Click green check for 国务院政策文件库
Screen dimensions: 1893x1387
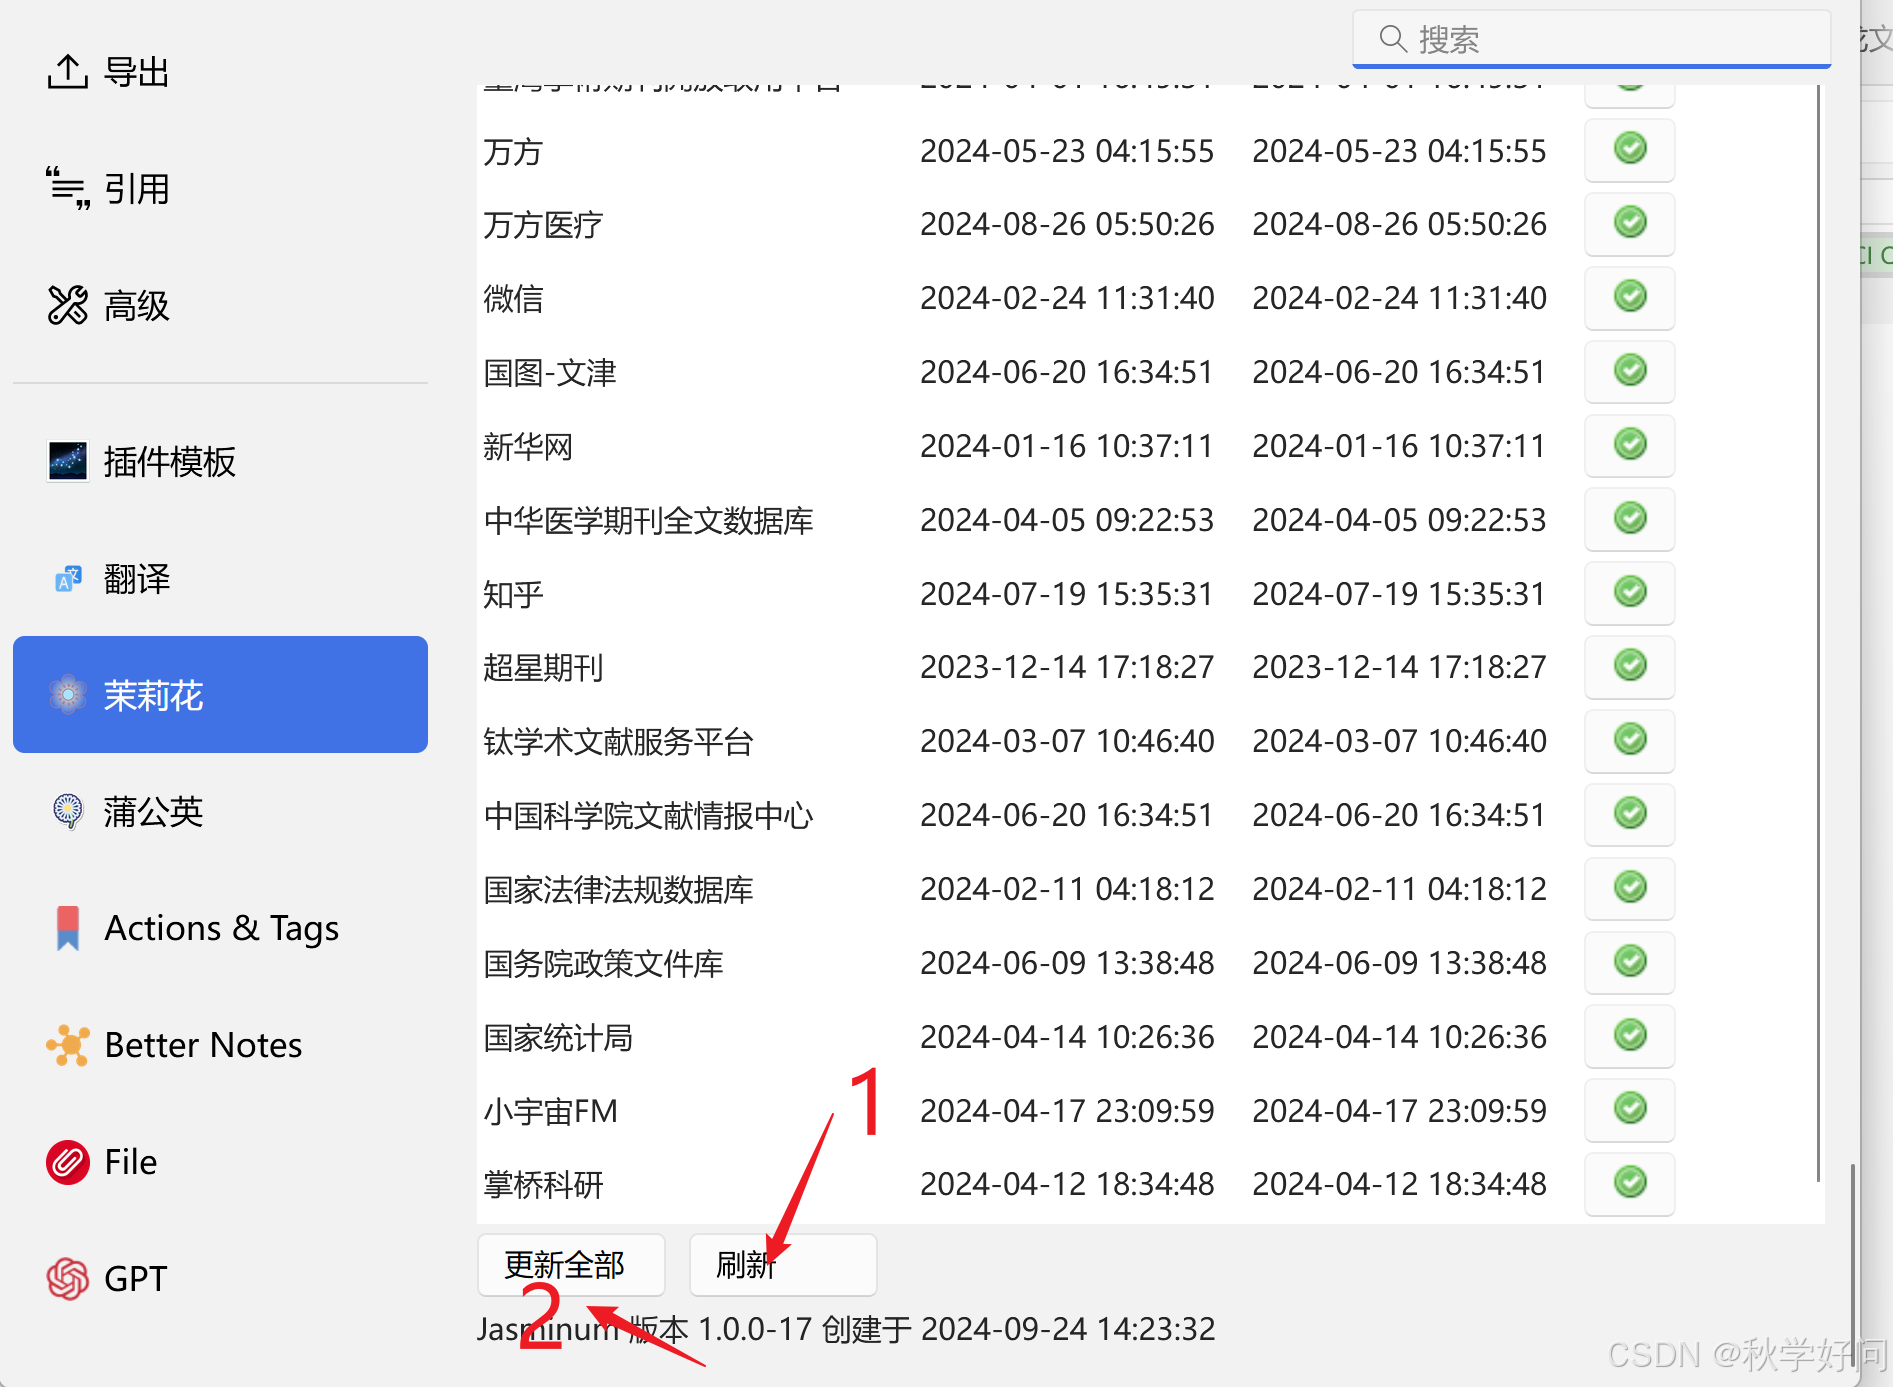[x=1630, y=961]
